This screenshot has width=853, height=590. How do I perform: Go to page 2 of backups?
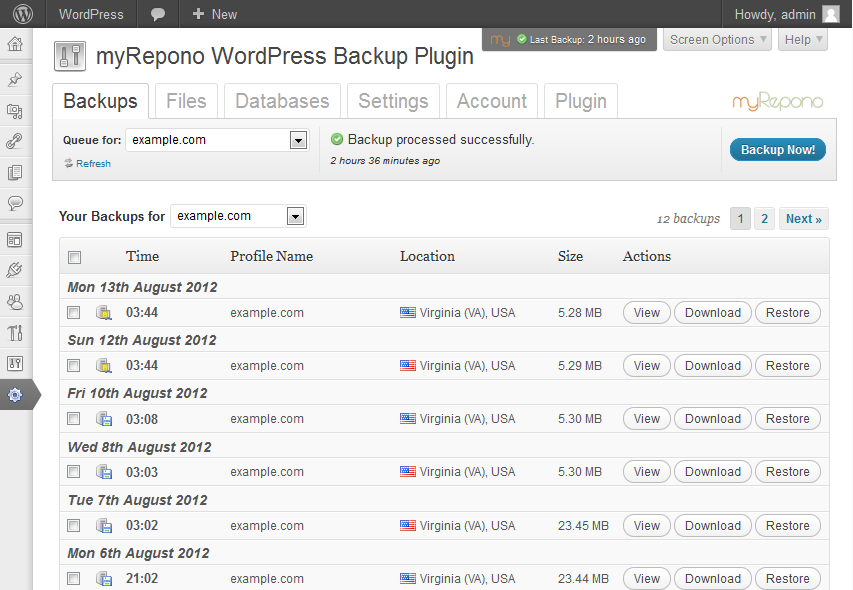[x=765, y=218]
